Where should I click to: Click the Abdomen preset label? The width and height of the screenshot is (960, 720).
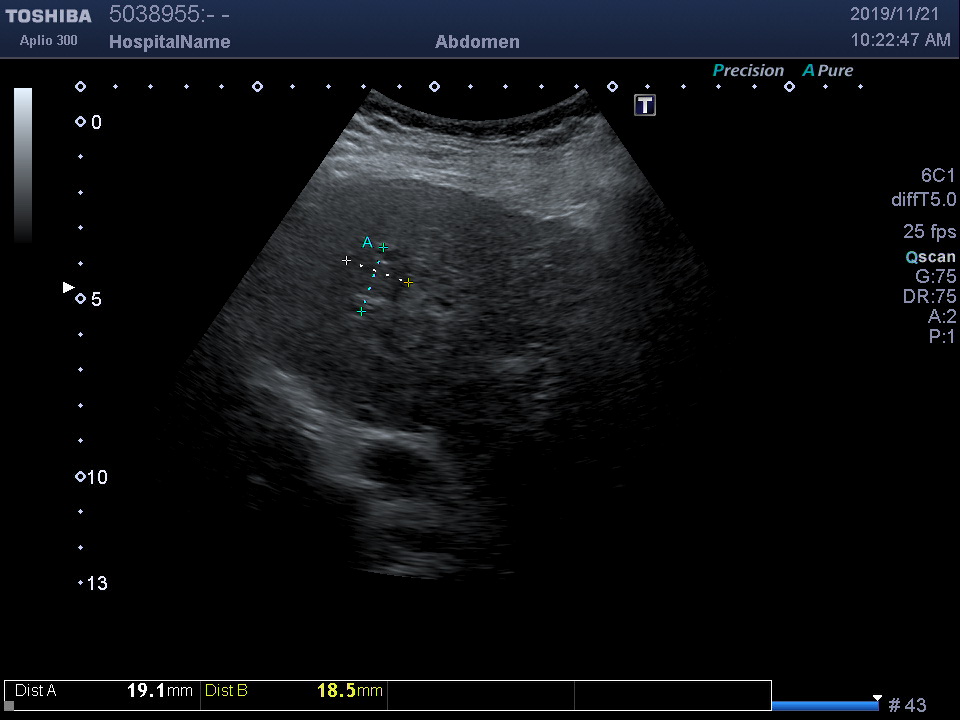[477, 42]
